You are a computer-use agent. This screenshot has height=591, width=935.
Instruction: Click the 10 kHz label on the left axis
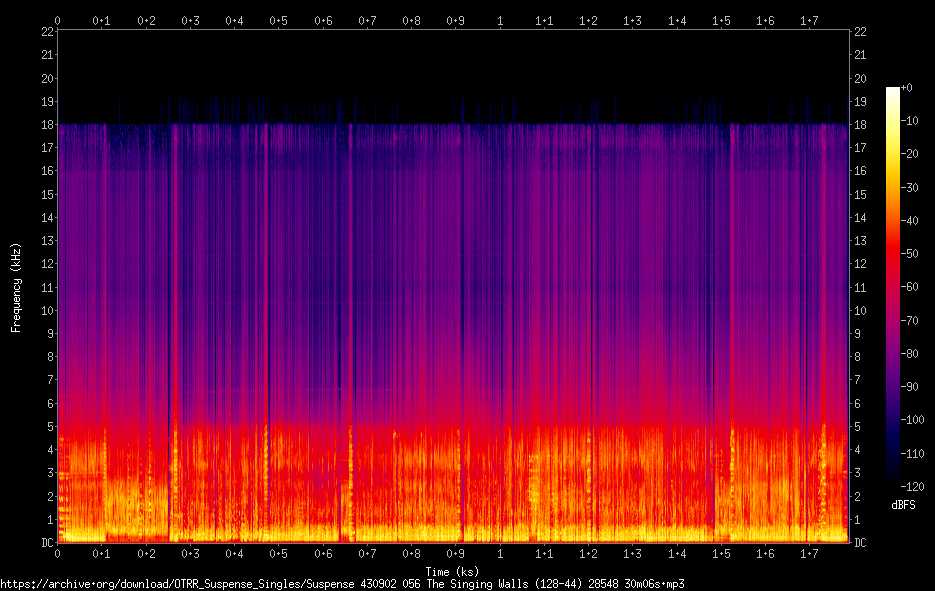(47, 311)
